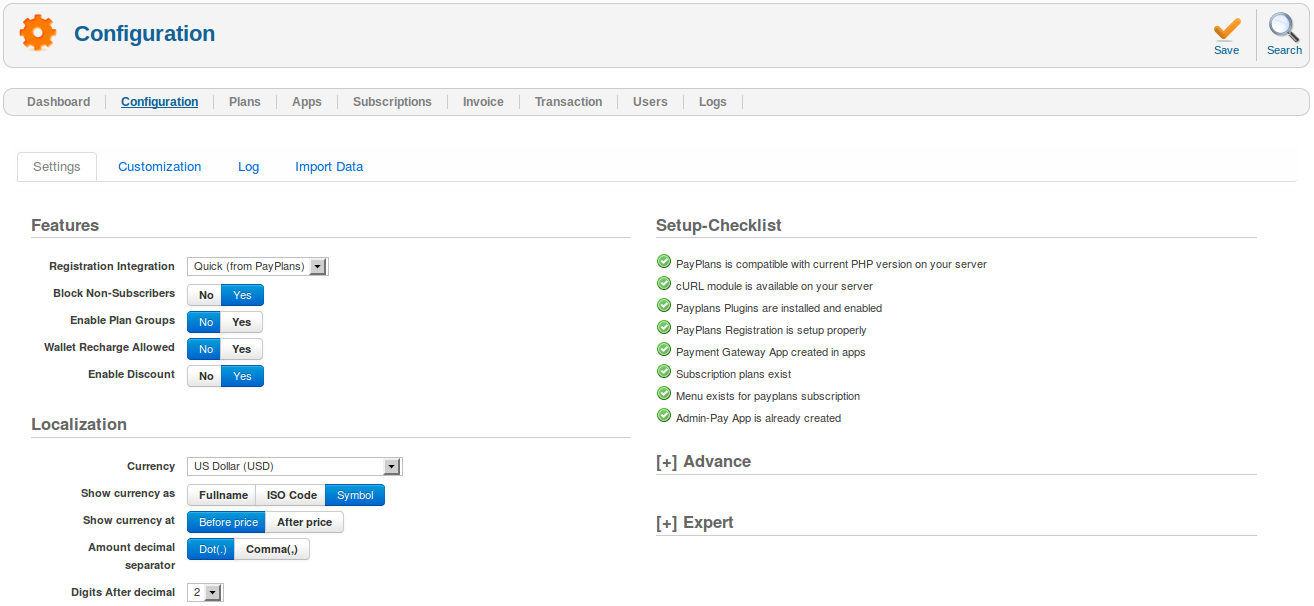Screen dimensions: 1314x606
Task: Show currency as Fullname
Action: [221, 494]
